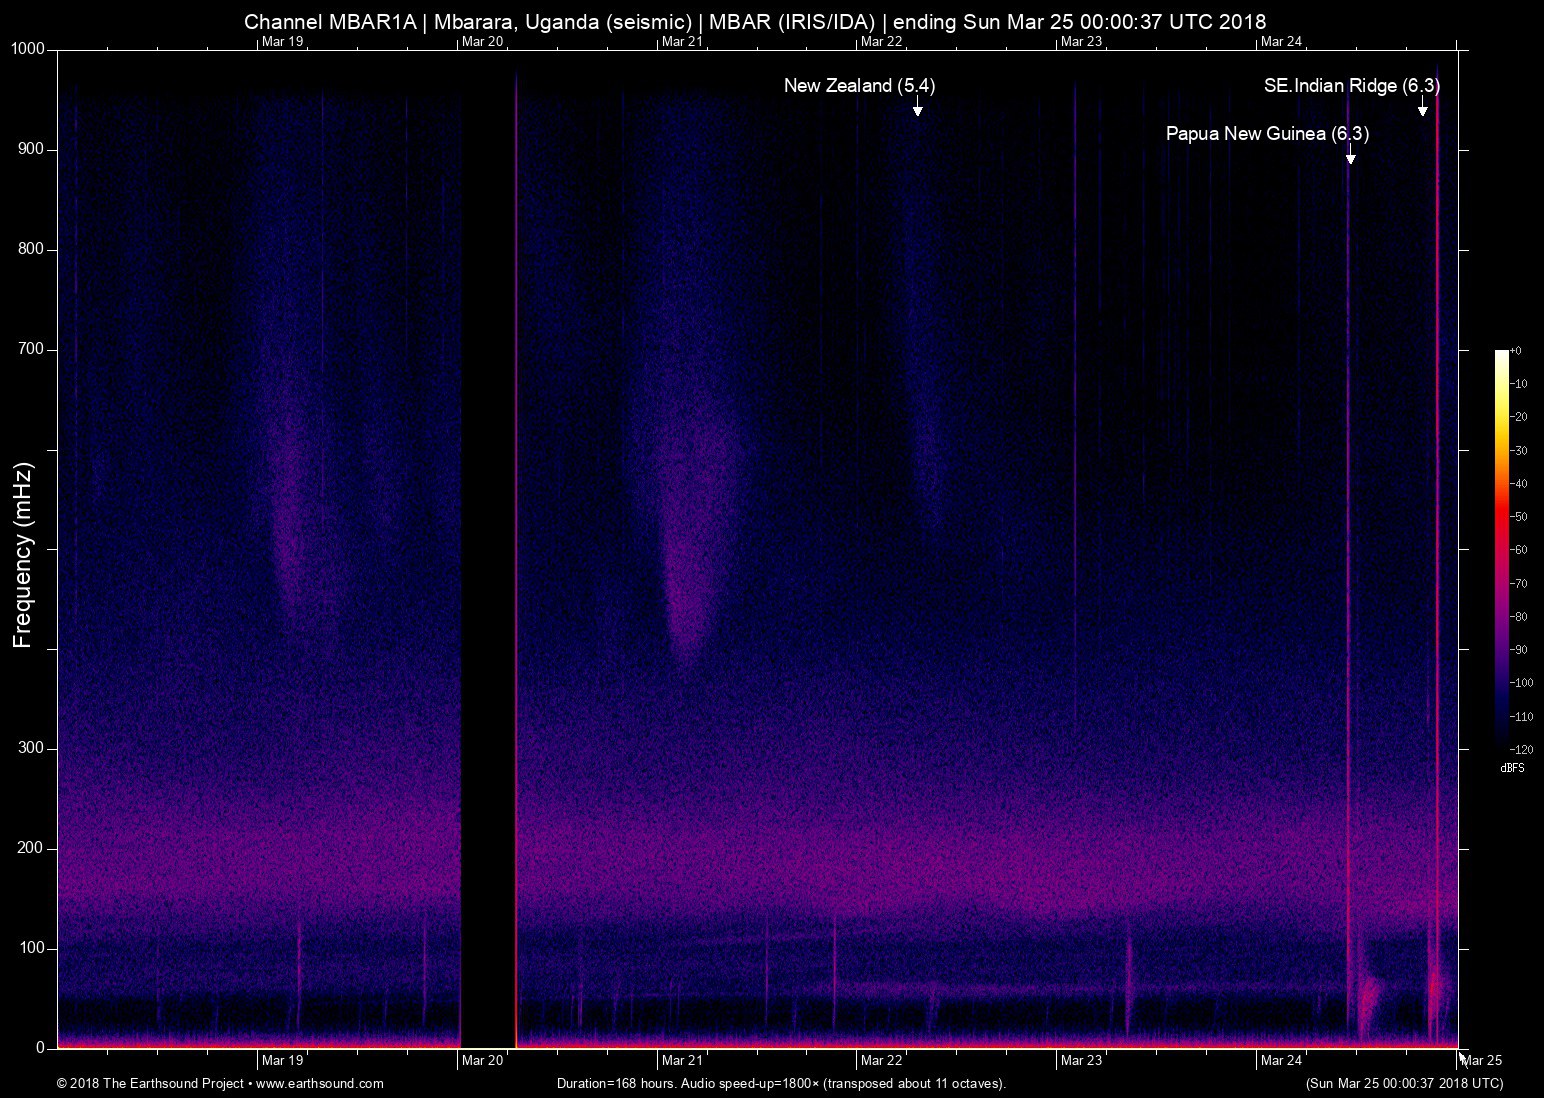
Task: Click the footer timestamp Sun Mar 25 00:00:37 2018 UTC
Action: click(1403, 1083)
